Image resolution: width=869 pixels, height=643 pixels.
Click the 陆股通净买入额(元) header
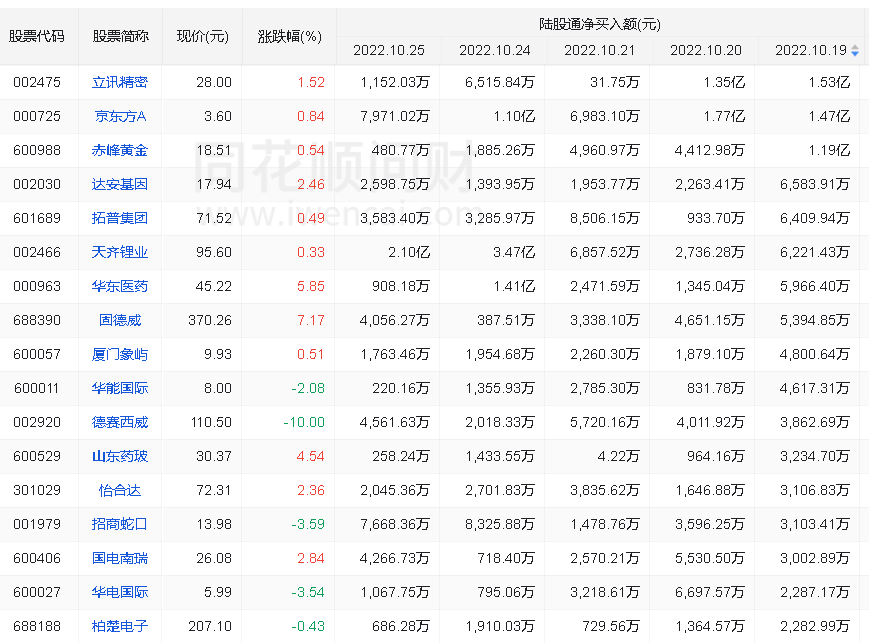tap(600, 24)
